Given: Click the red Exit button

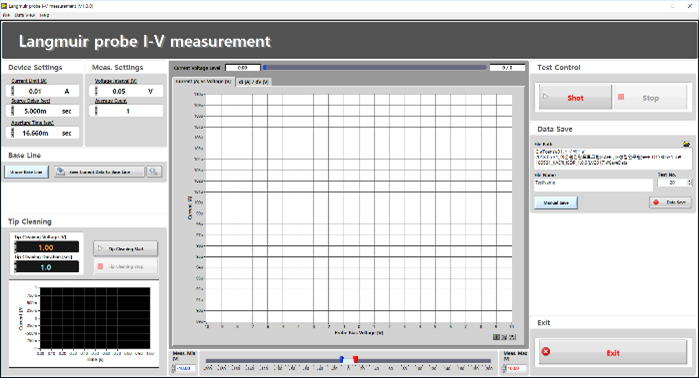Looking at the screenshot, I should click(x=613, y=353).
